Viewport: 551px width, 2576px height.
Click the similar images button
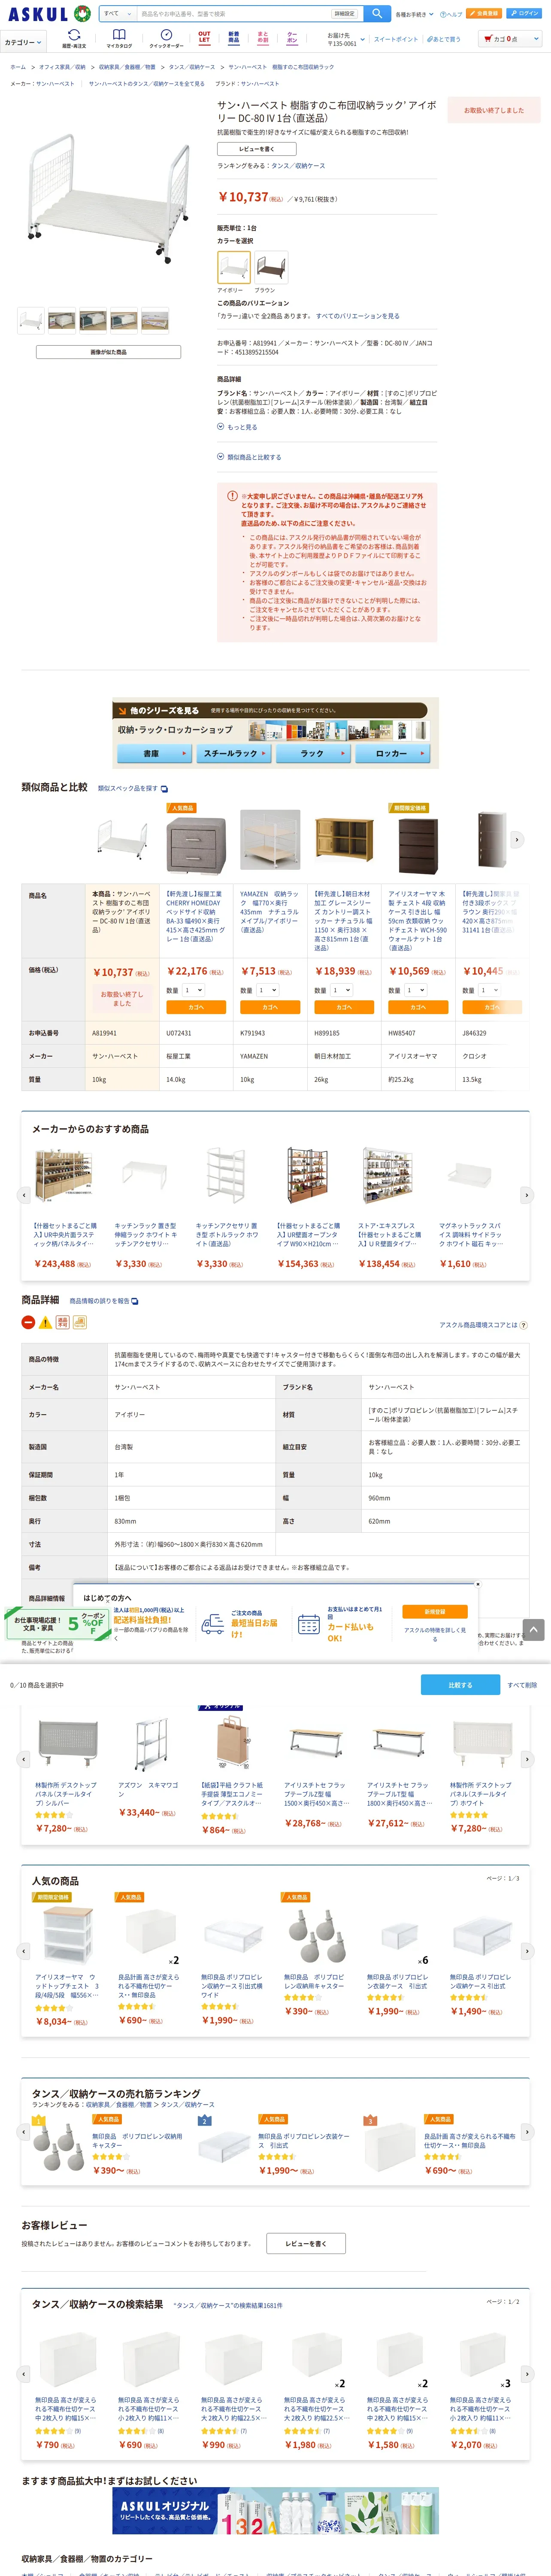(x=108, y=352)
